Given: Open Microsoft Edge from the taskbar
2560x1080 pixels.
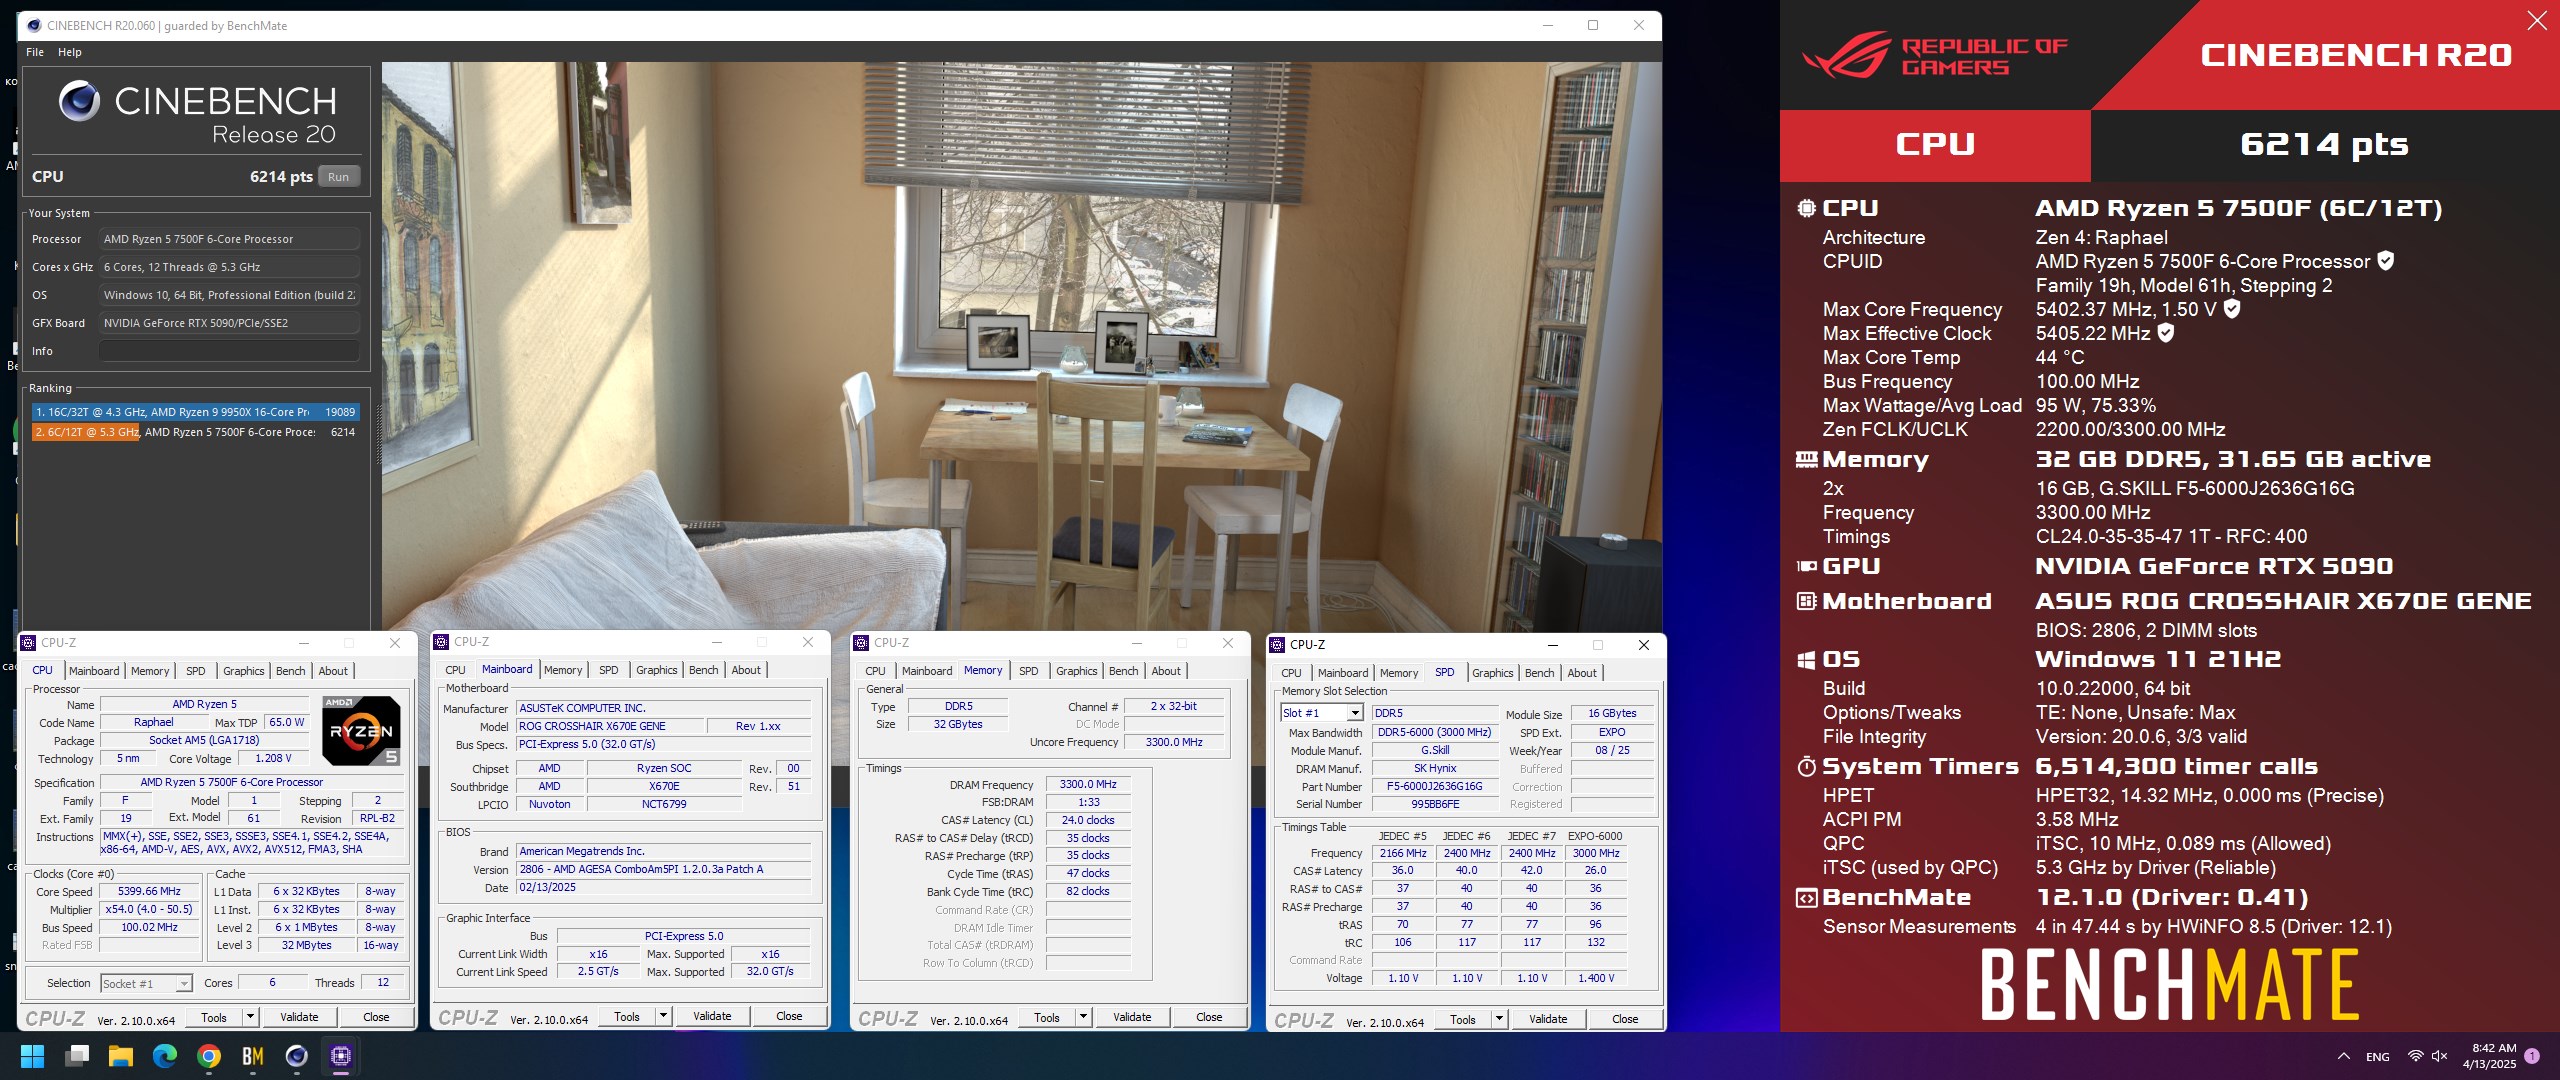Looking at the screenshot, I should [x=165, y=1056].
